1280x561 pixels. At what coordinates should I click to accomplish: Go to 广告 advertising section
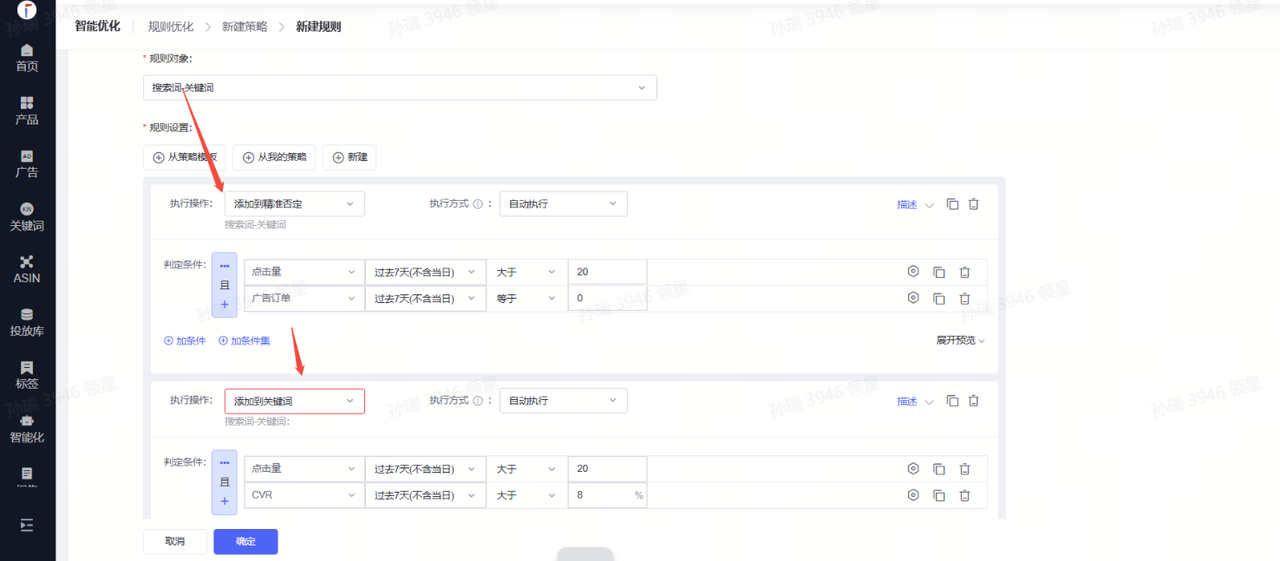(x=27, y=164)
